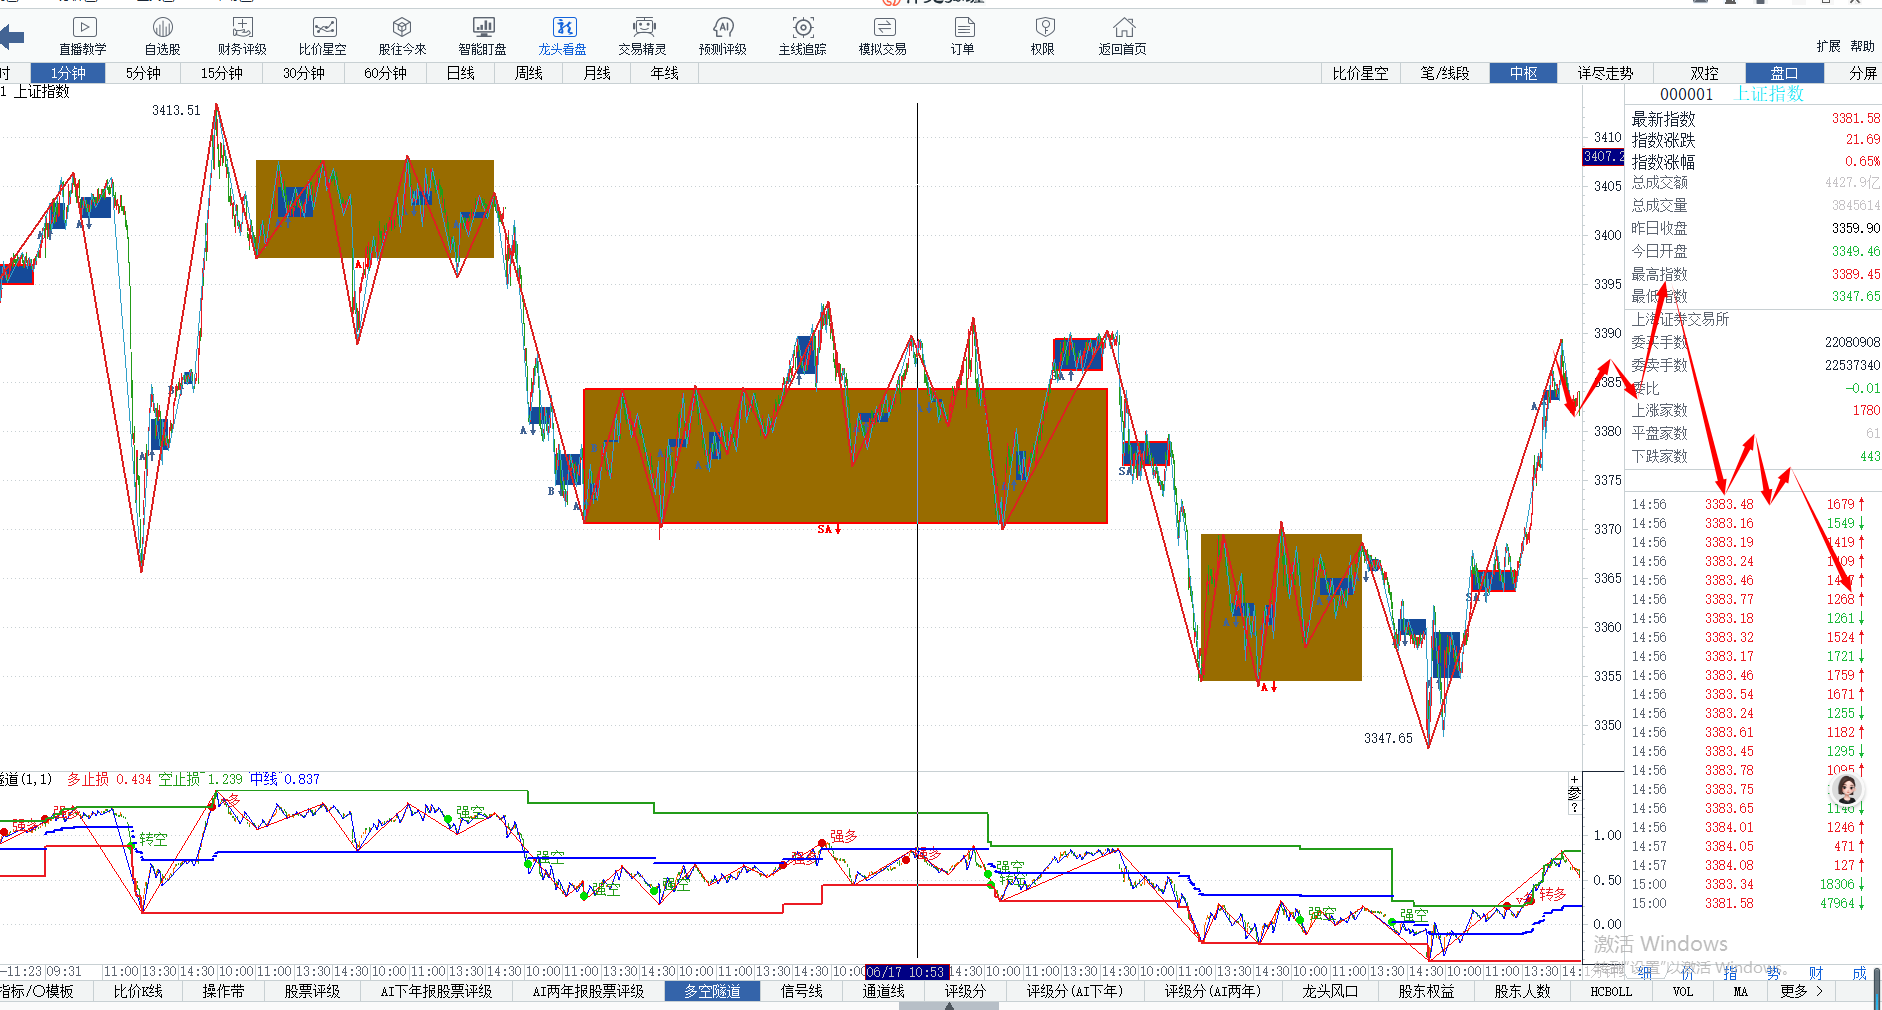Open the 直播教学 live tutorial icon
The image size is (1882, 1010).
[83, 35]
